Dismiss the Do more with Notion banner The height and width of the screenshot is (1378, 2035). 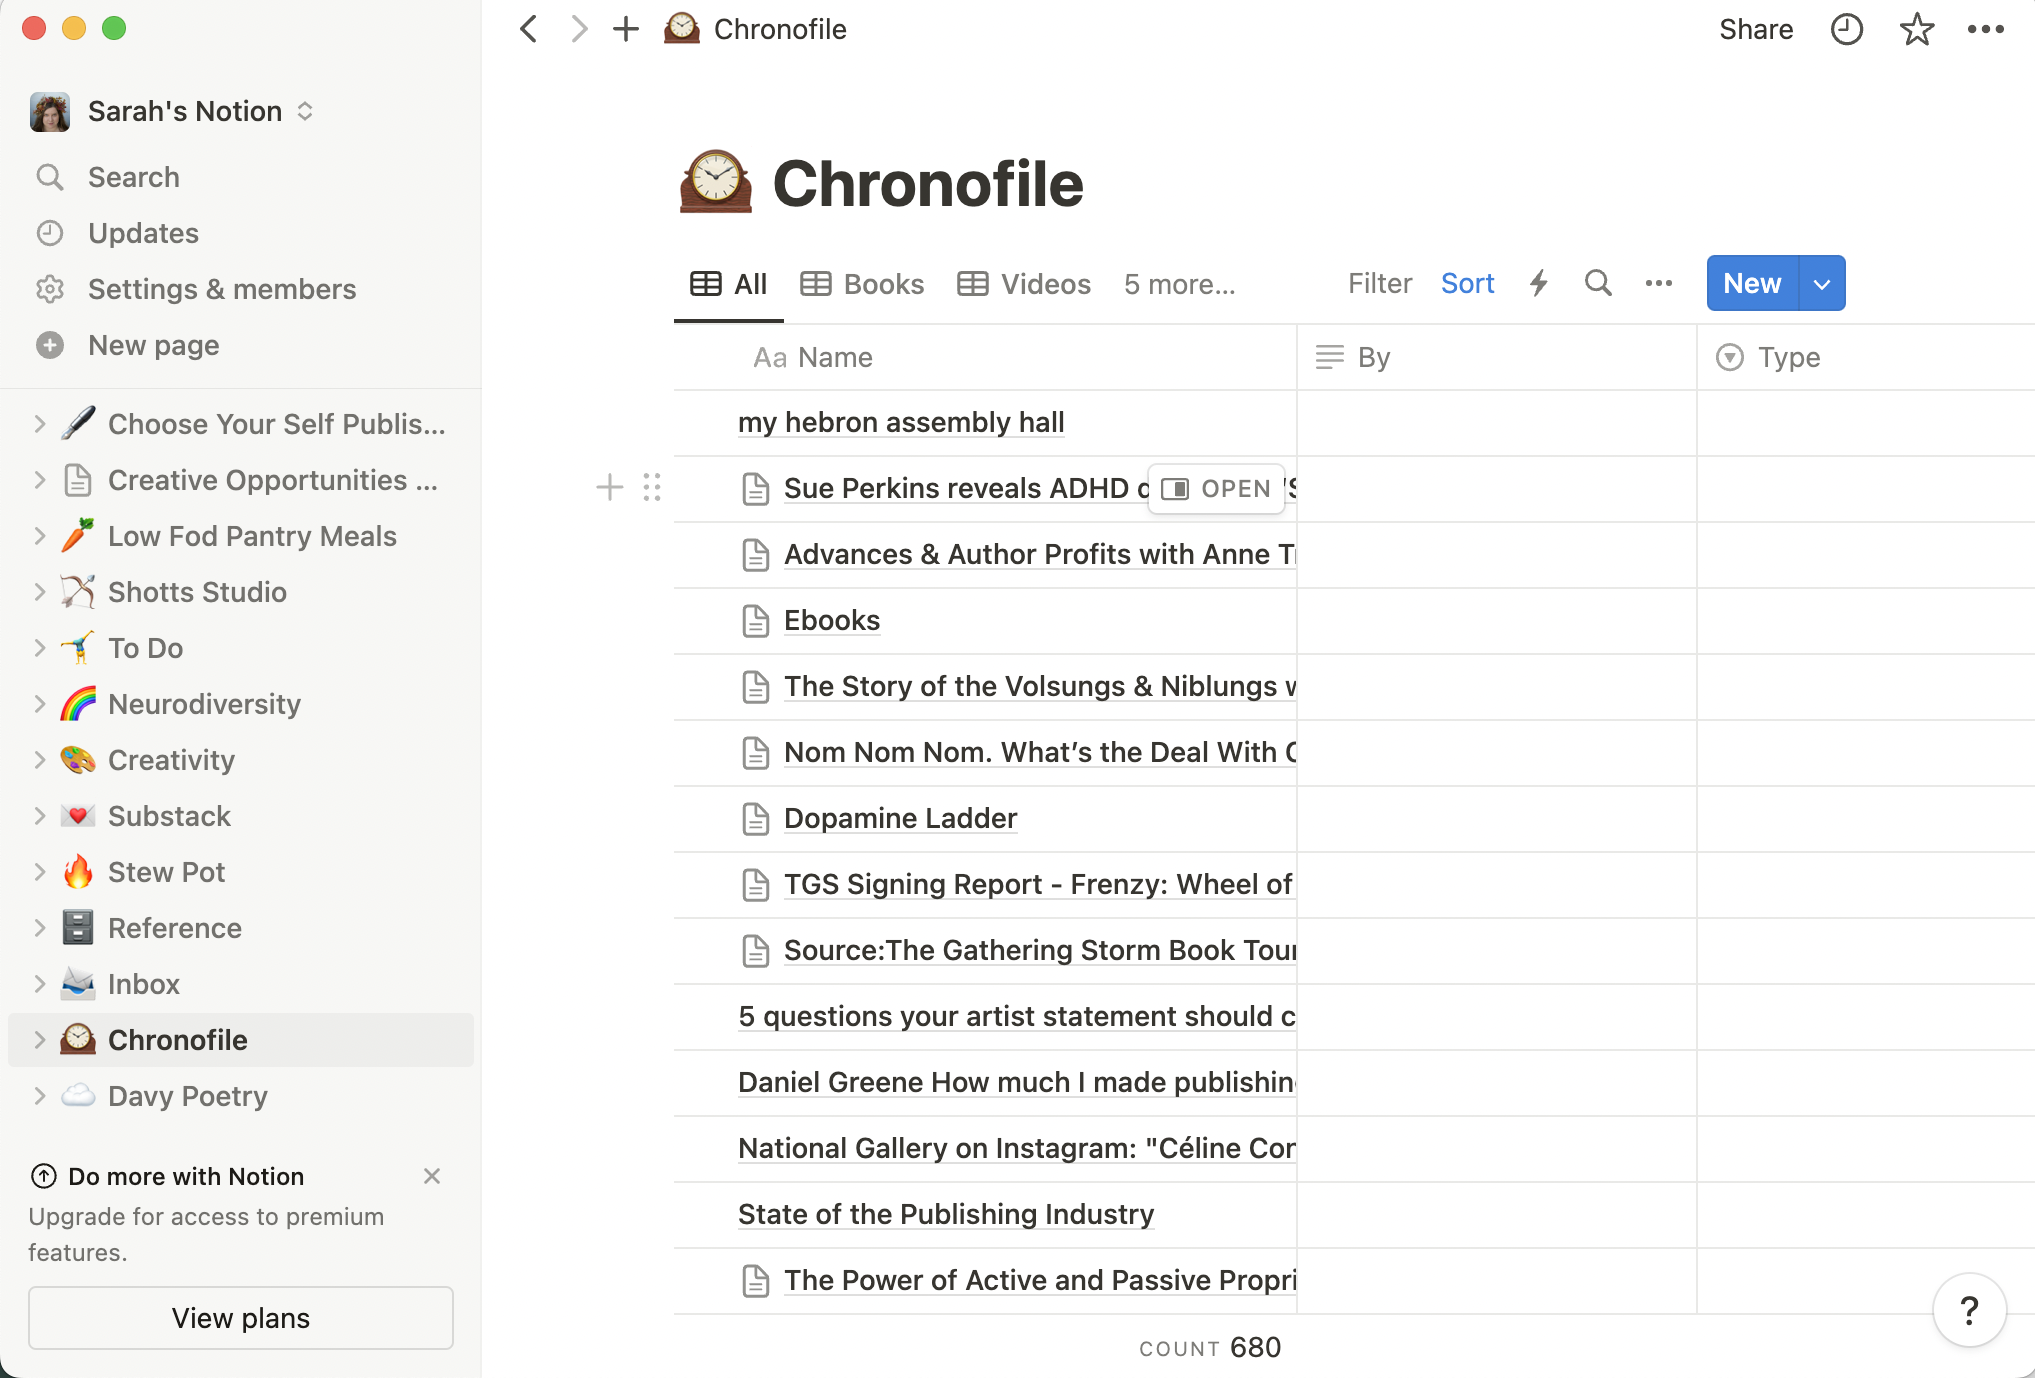[432, 1176]
